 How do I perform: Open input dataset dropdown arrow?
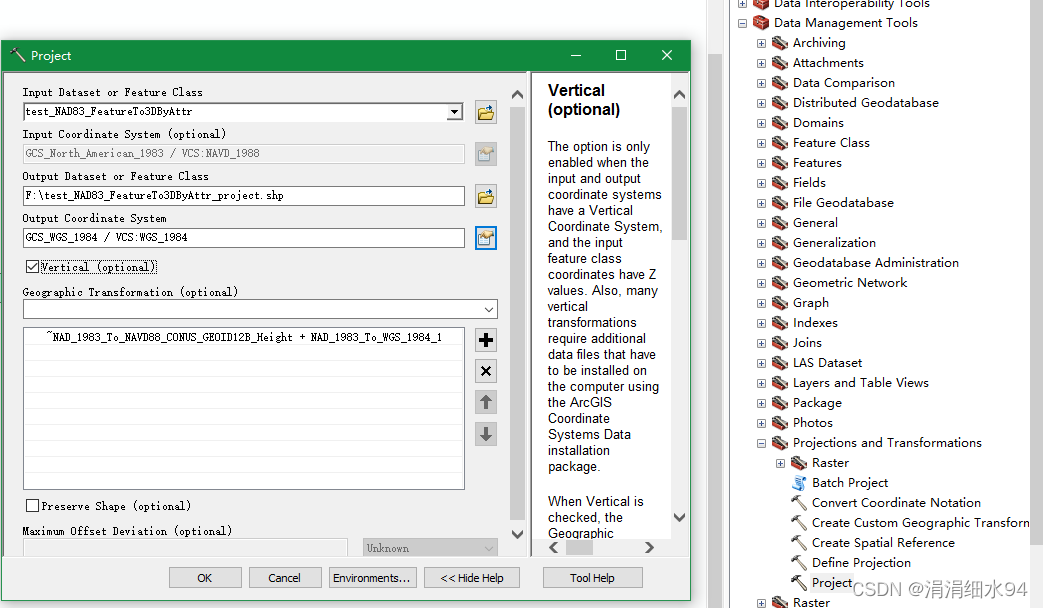(x=455, y=112)
